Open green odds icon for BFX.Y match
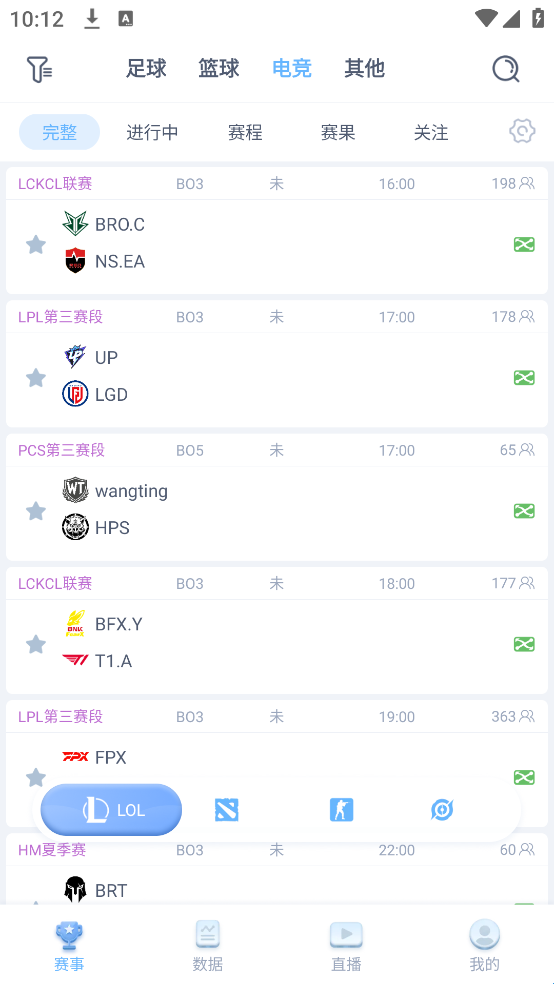 coord(524,644)
